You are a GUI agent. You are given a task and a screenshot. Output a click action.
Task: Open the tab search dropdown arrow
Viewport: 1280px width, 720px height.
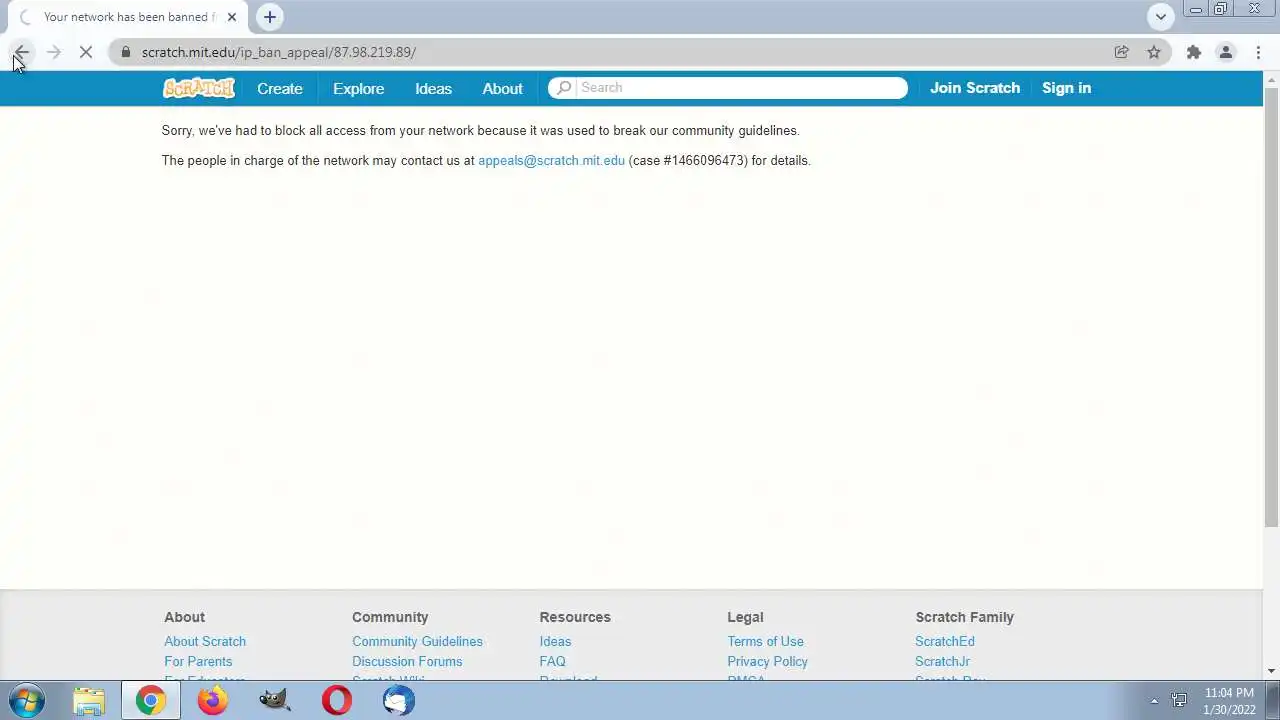(1160, 17)
